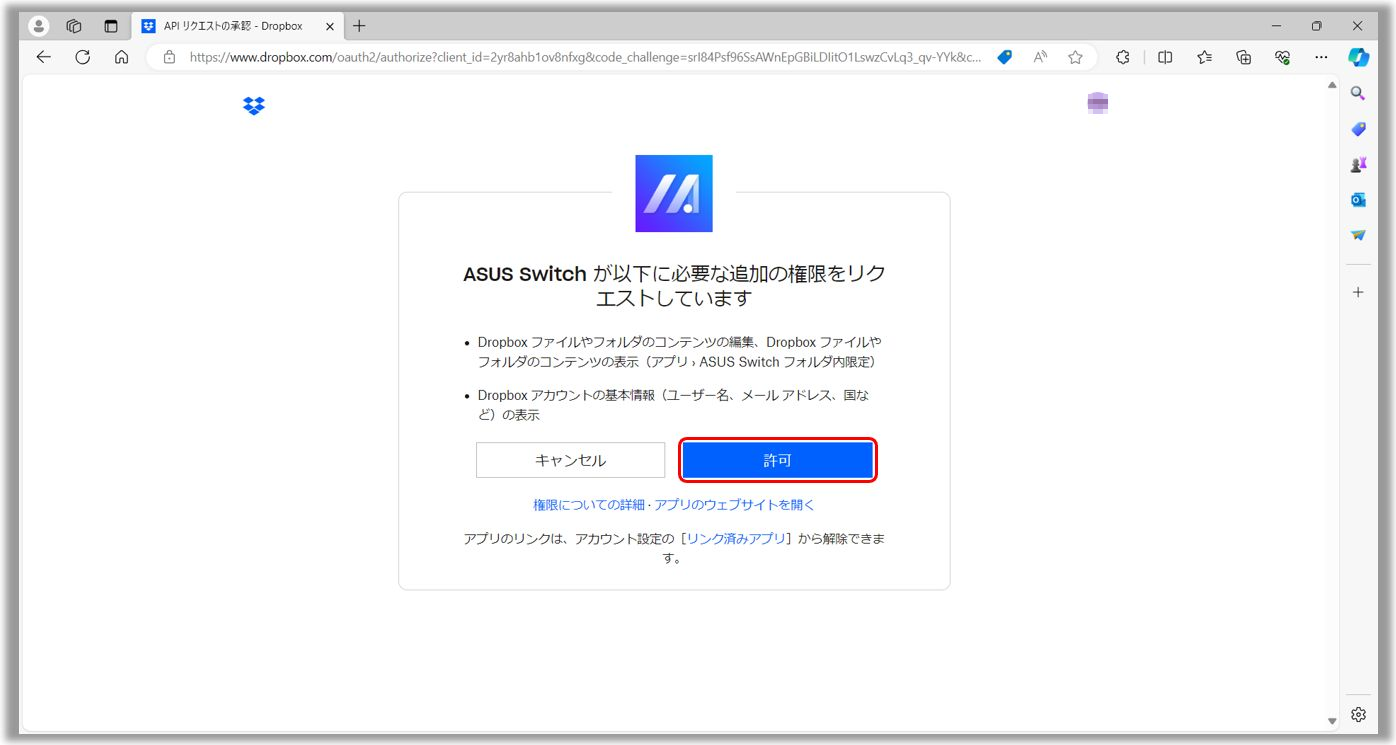
Task: Open a new tab with plus button
Action: [360, 26]
